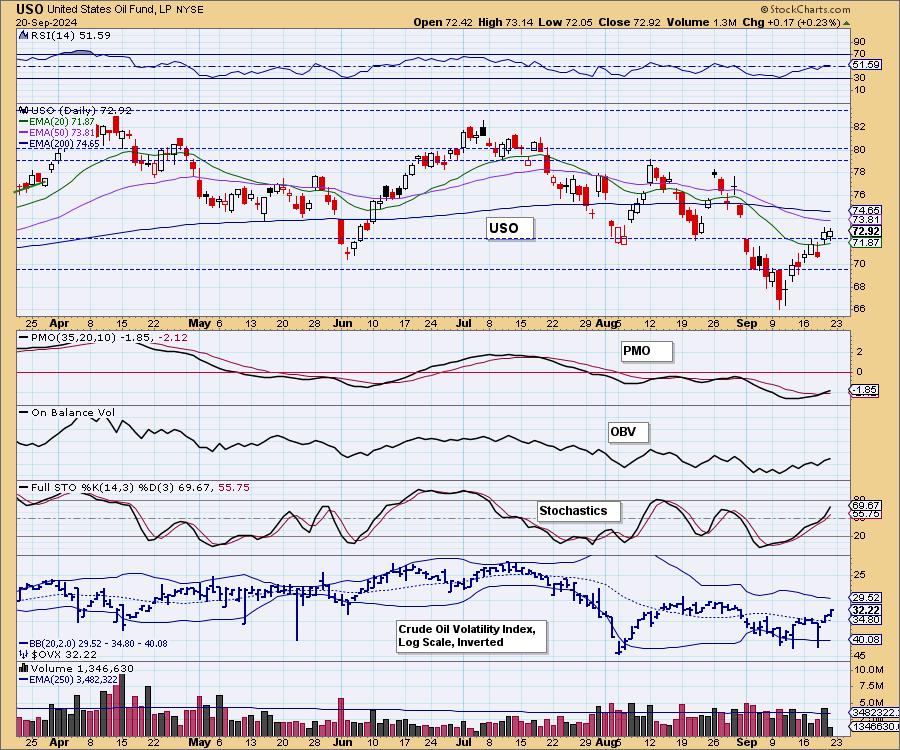Click the Volume 1.3M header value
Viewport: 900px width, 750px height.
point(701,22)
